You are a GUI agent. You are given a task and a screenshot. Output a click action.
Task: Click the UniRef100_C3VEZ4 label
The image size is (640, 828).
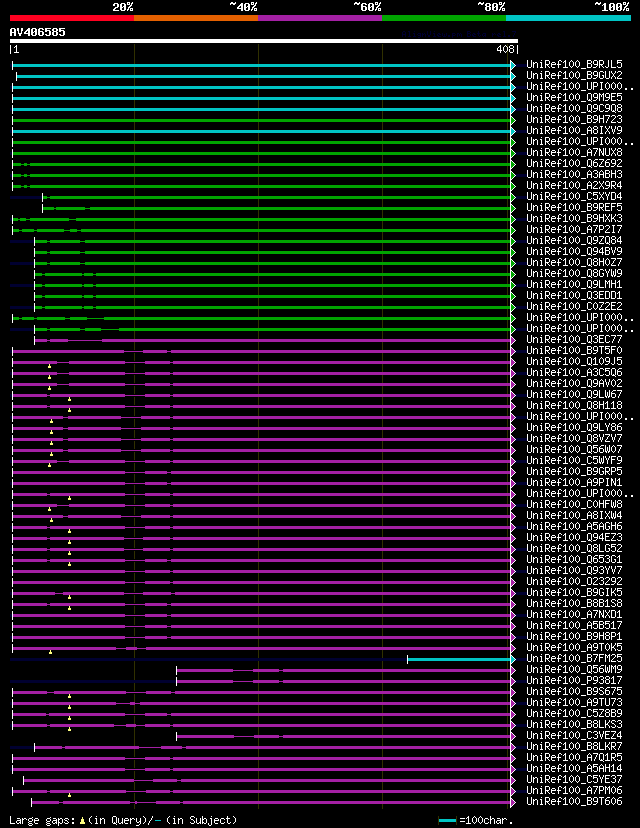tap(574, 736)
